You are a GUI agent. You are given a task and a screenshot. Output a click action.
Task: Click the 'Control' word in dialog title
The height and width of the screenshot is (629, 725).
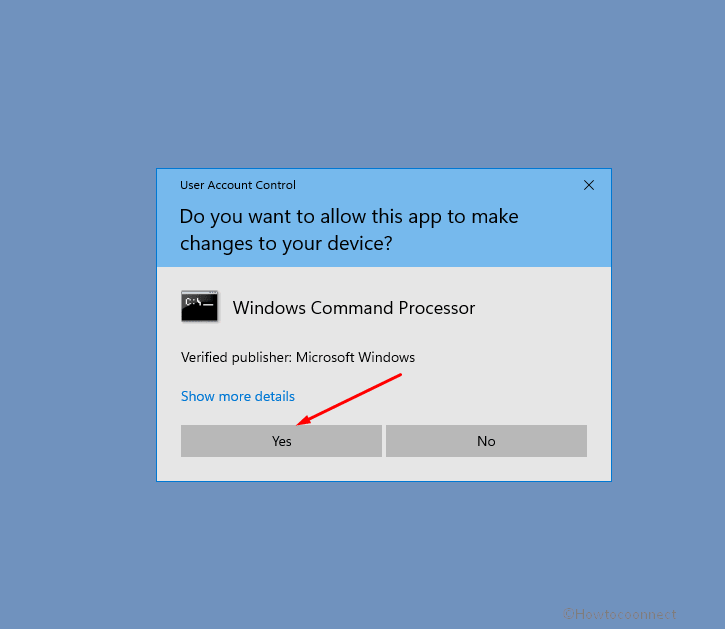coord(275,185)
